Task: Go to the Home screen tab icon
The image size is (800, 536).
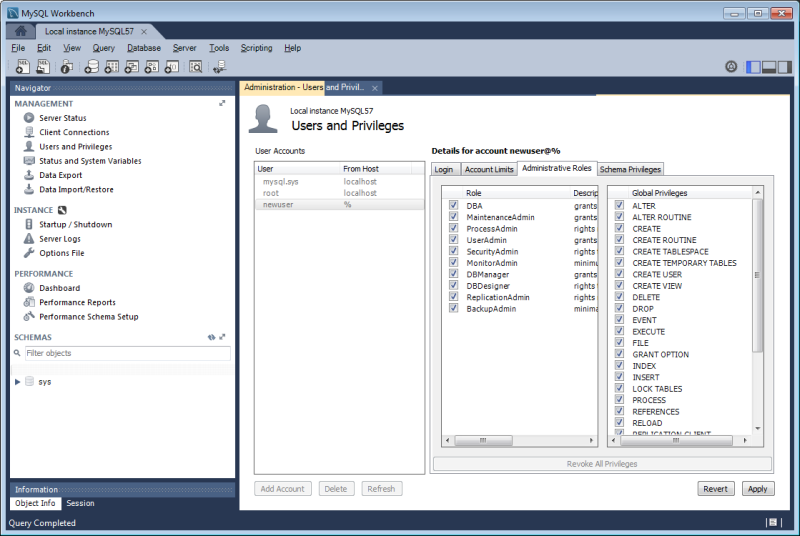Action: click(x=20, y=31)
